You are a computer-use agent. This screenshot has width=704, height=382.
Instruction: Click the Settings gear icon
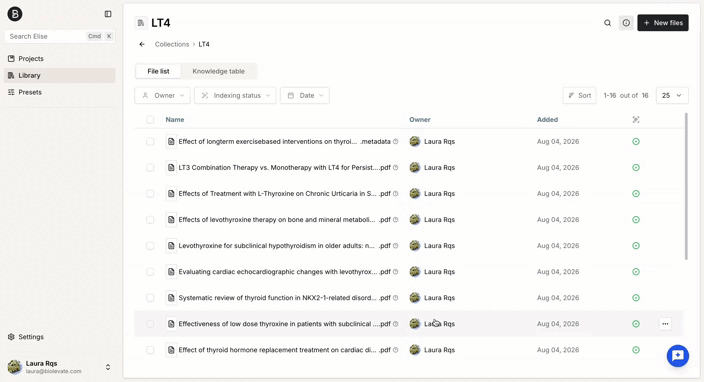(11, 337)
